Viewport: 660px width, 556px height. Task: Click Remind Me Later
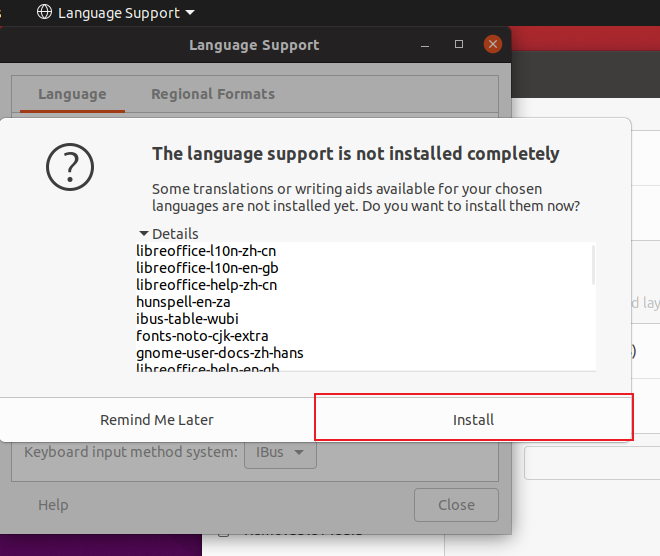[157, 419]
